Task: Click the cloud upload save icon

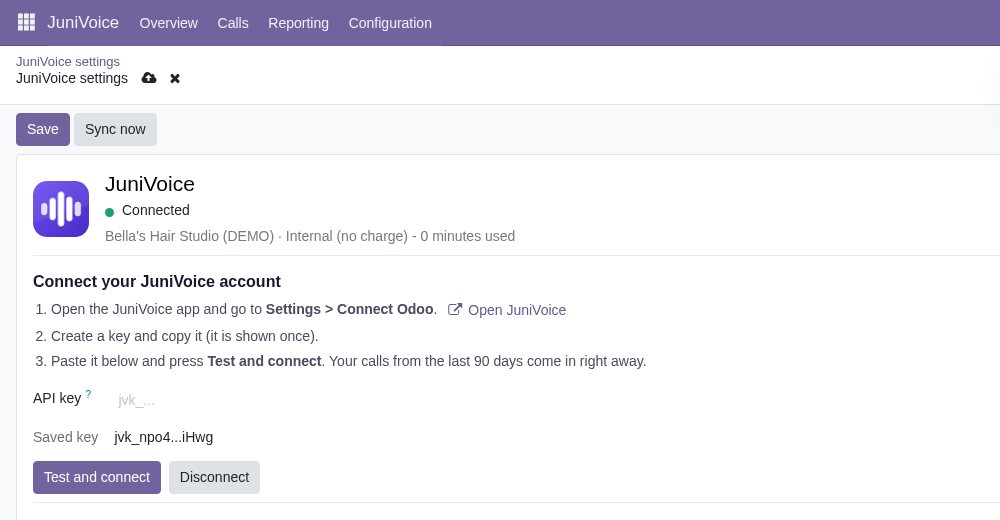Action: (149, 78)
